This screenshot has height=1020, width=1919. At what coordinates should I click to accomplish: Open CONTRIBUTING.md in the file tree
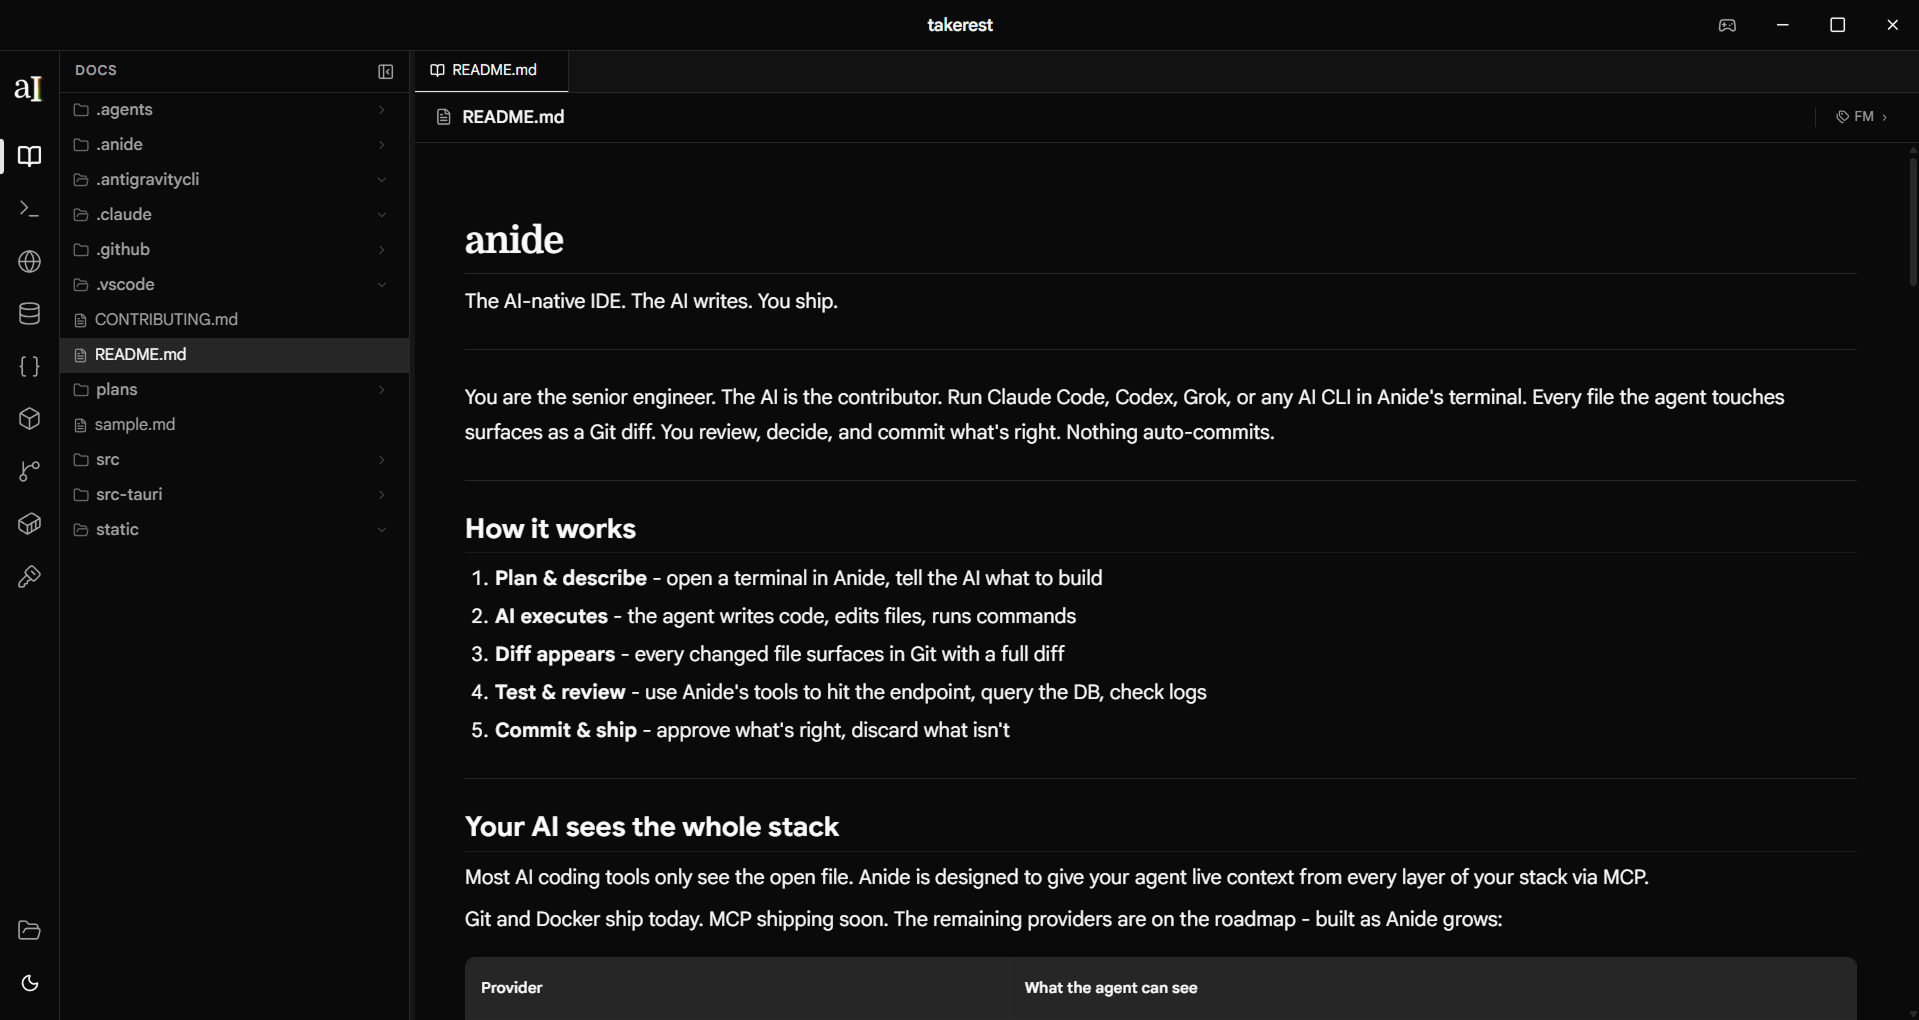234,320
